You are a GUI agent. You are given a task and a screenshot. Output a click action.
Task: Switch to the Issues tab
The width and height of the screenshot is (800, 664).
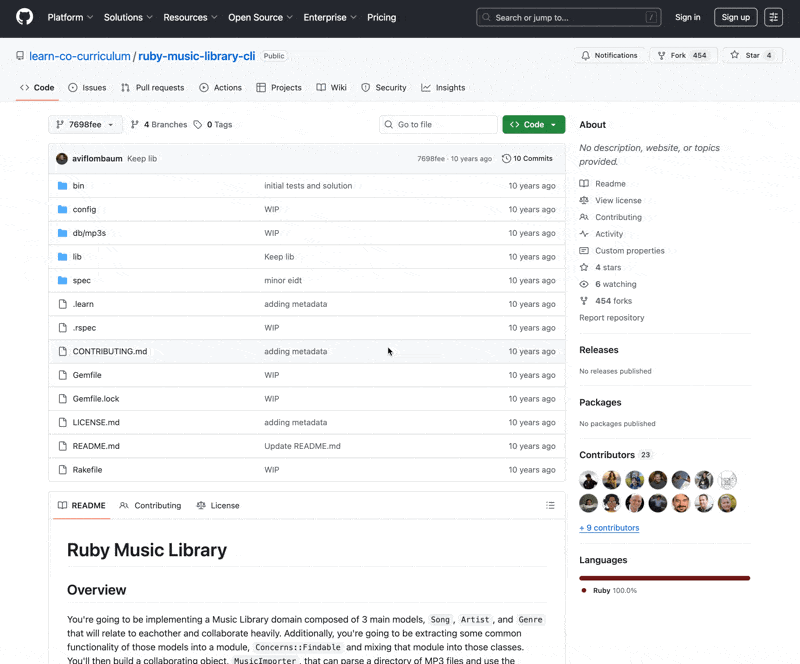click(87, 88)
